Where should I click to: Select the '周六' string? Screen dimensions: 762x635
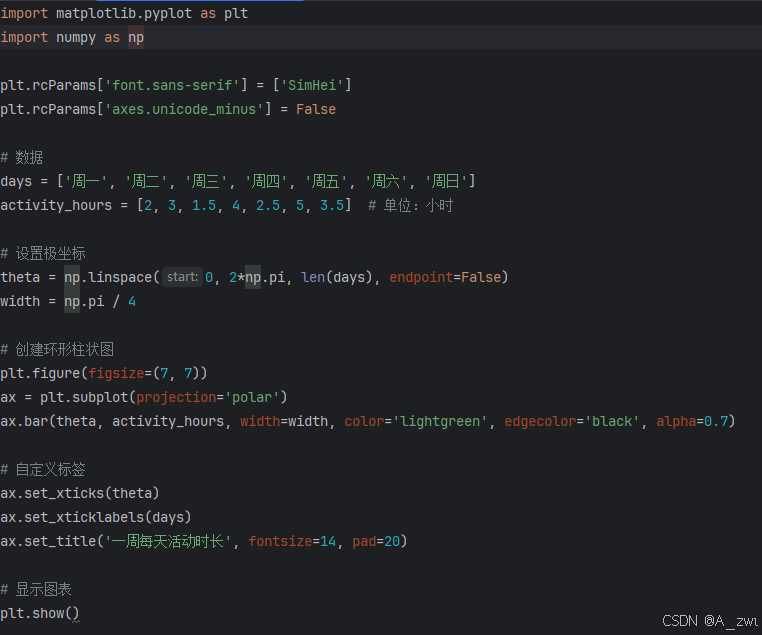(x=386, y=181)
